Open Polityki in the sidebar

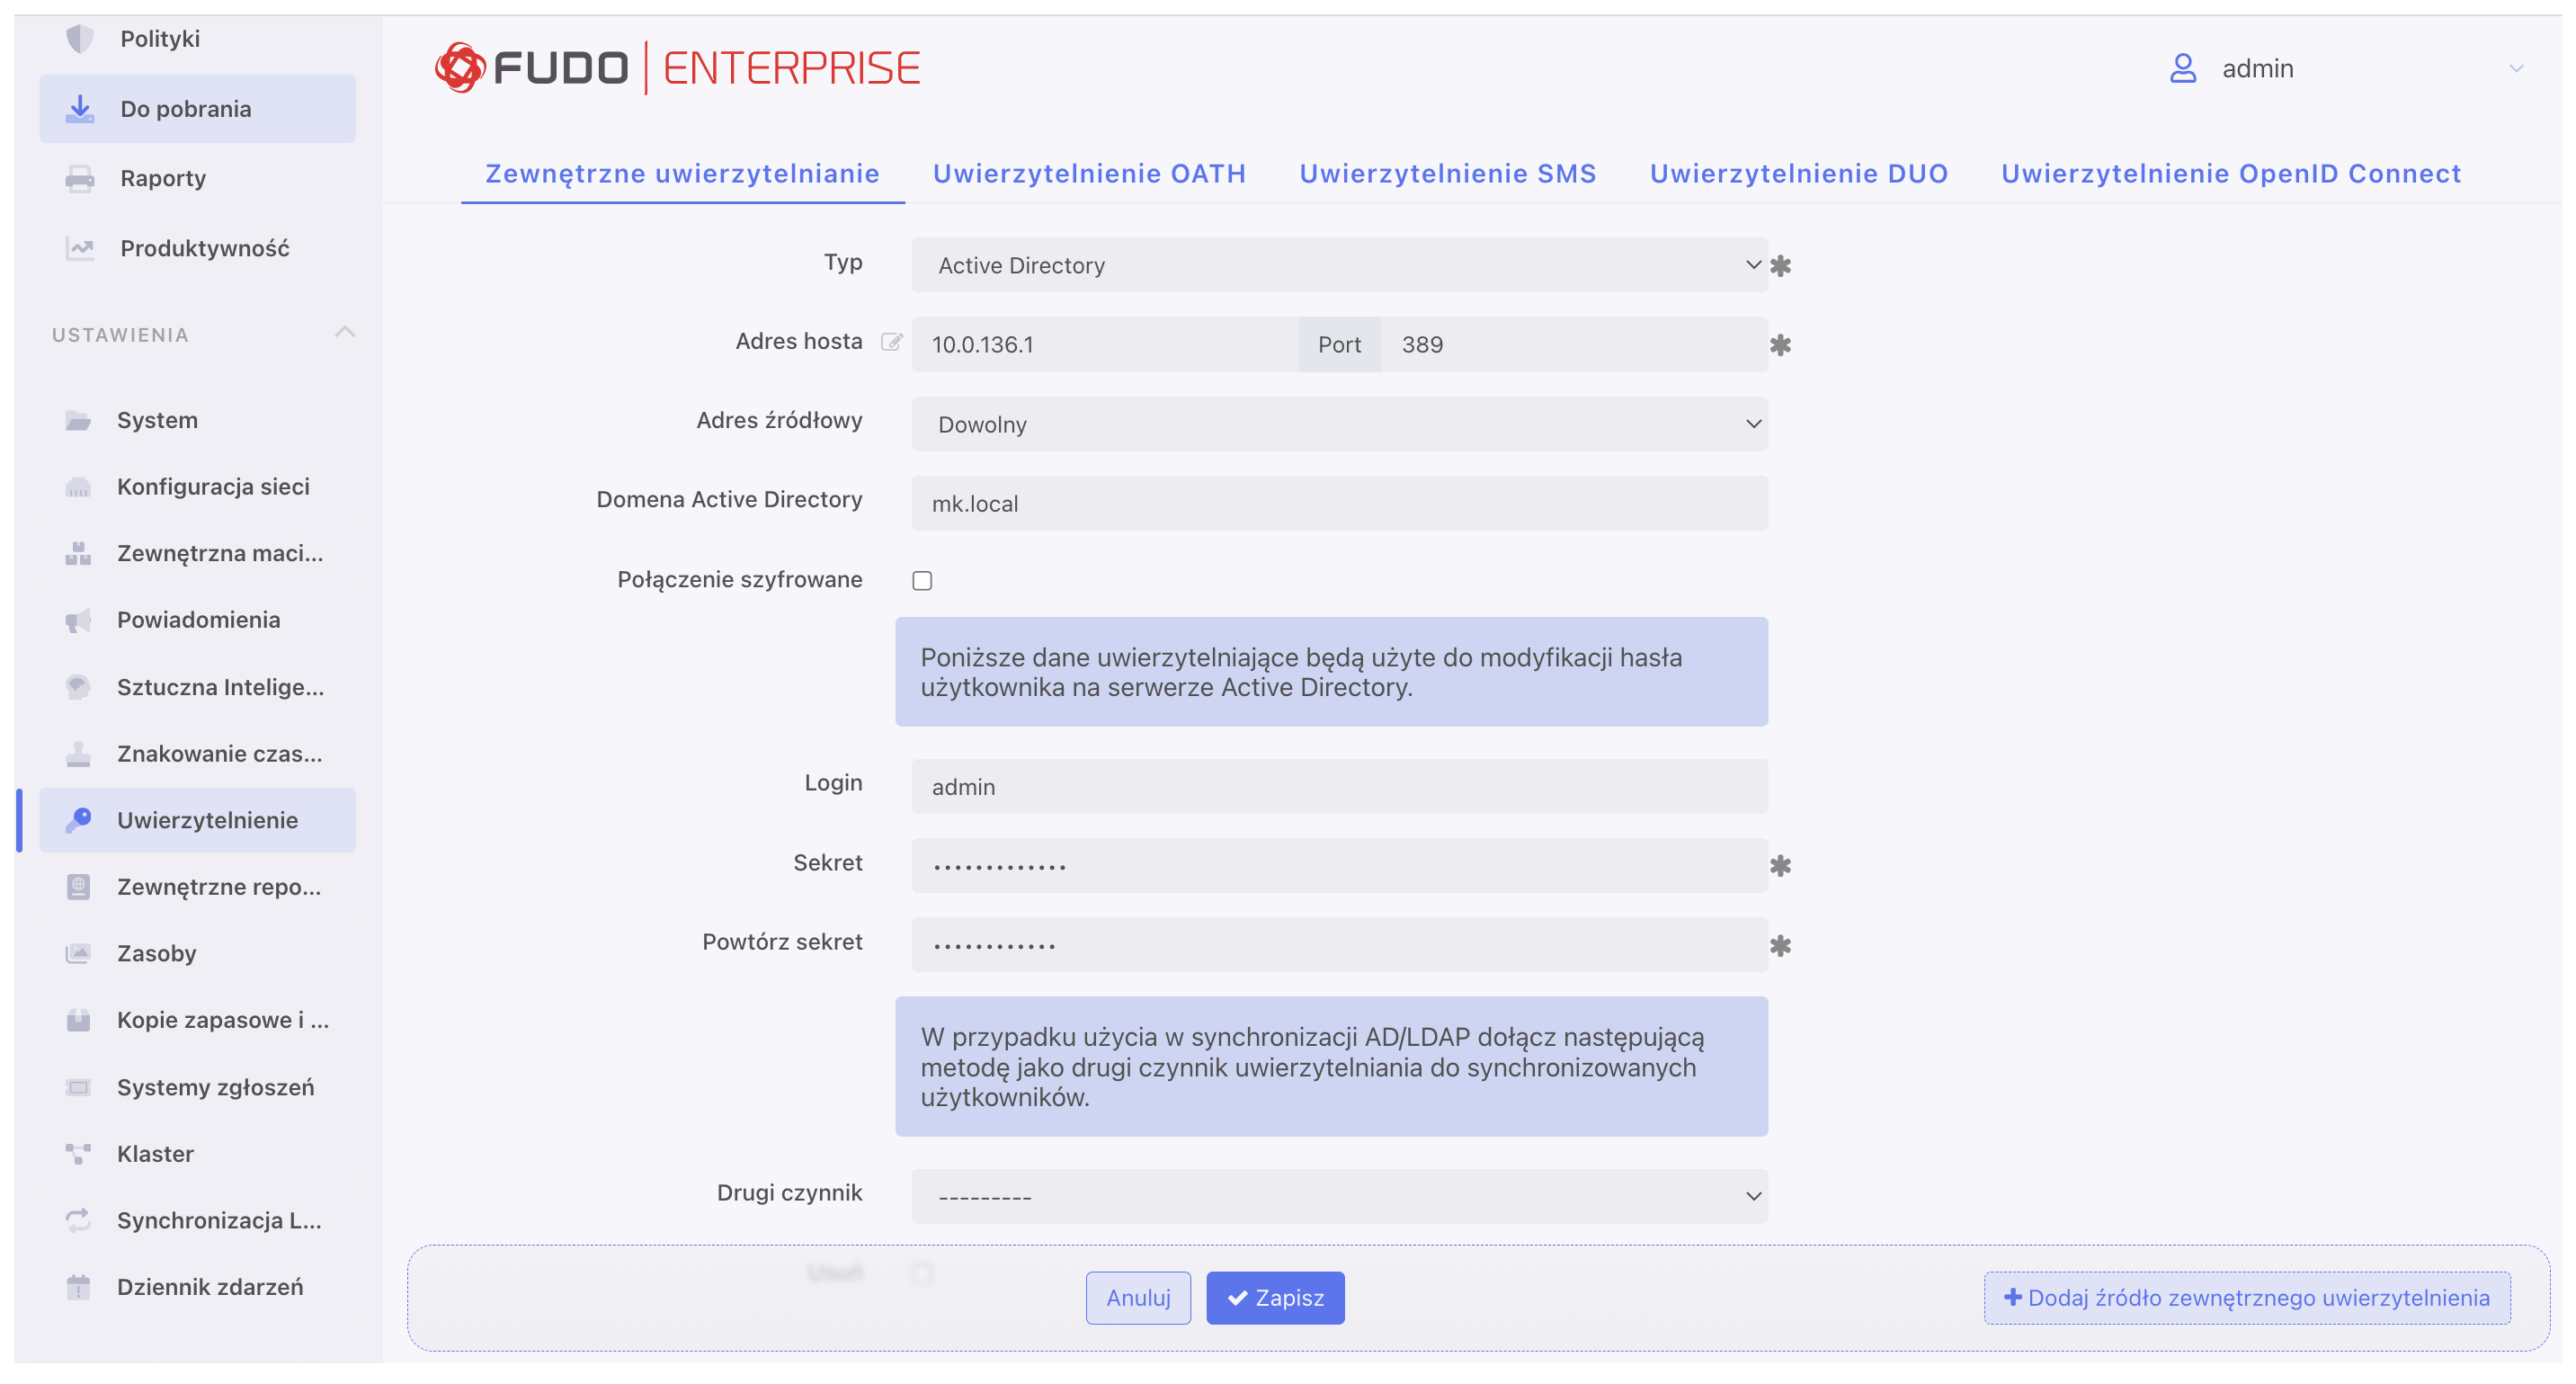click(197, 39)
